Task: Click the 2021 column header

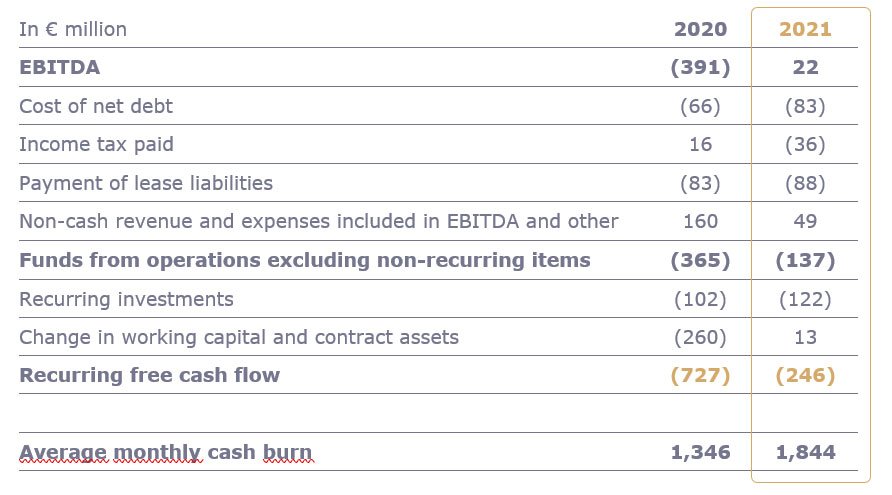Action: coord(805,29)
